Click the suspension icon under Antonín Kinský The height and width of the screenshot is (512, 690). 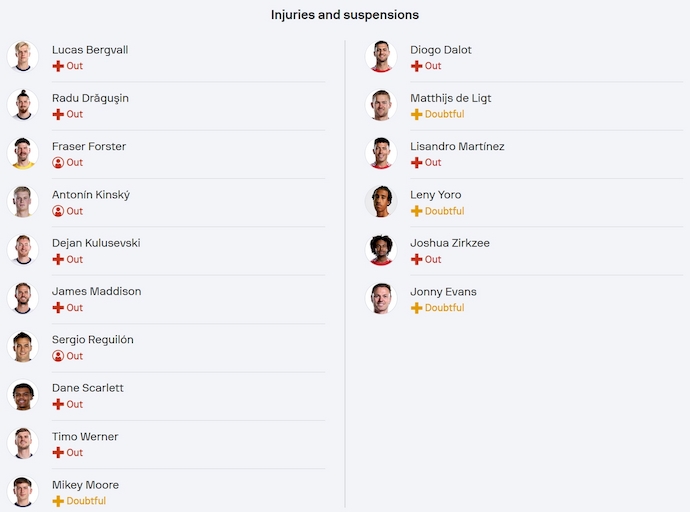coord(58,211)
